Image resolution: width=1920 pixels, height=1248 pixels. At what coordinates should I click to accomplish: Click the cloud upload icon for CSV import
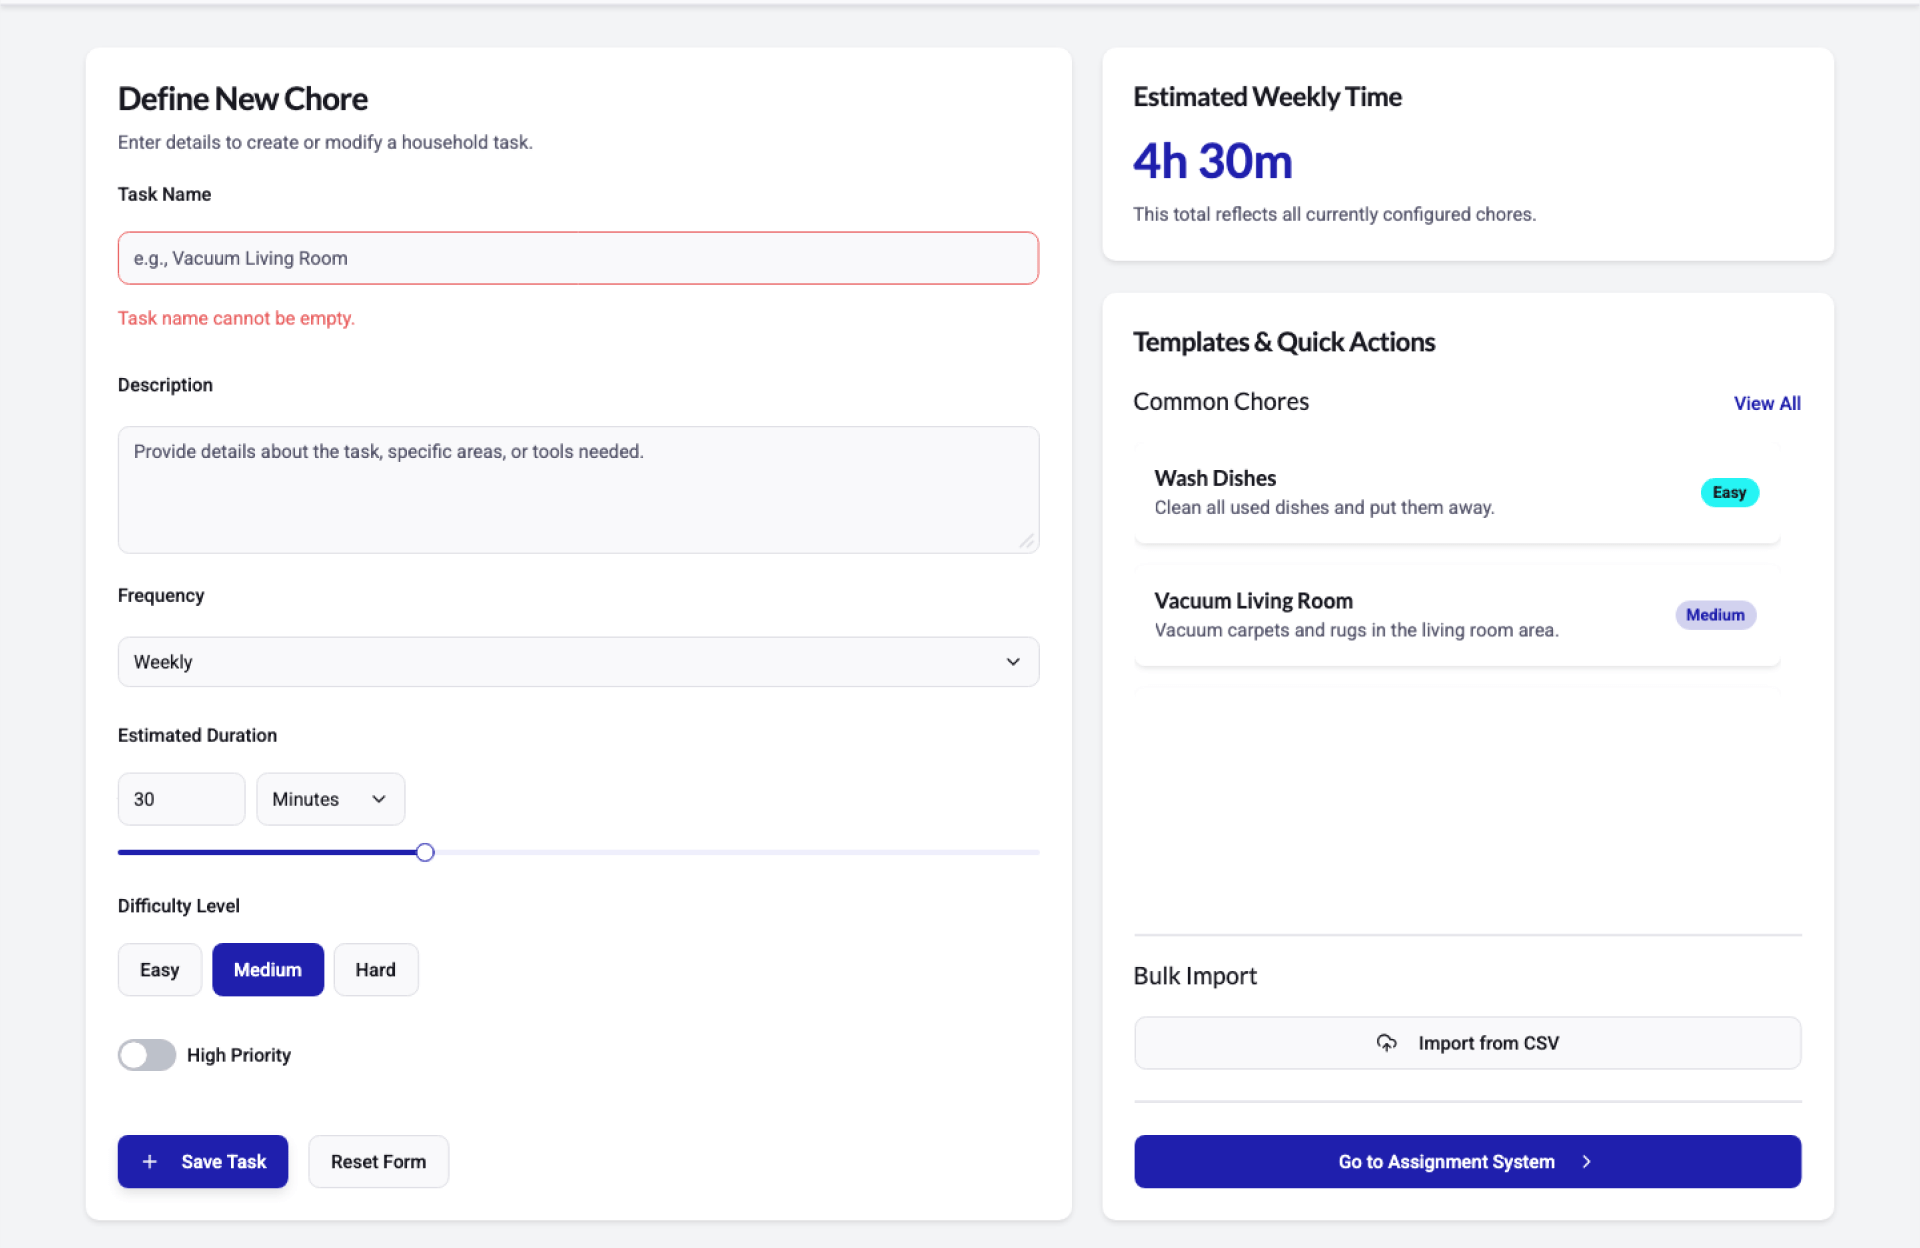pos(1386,1043)
